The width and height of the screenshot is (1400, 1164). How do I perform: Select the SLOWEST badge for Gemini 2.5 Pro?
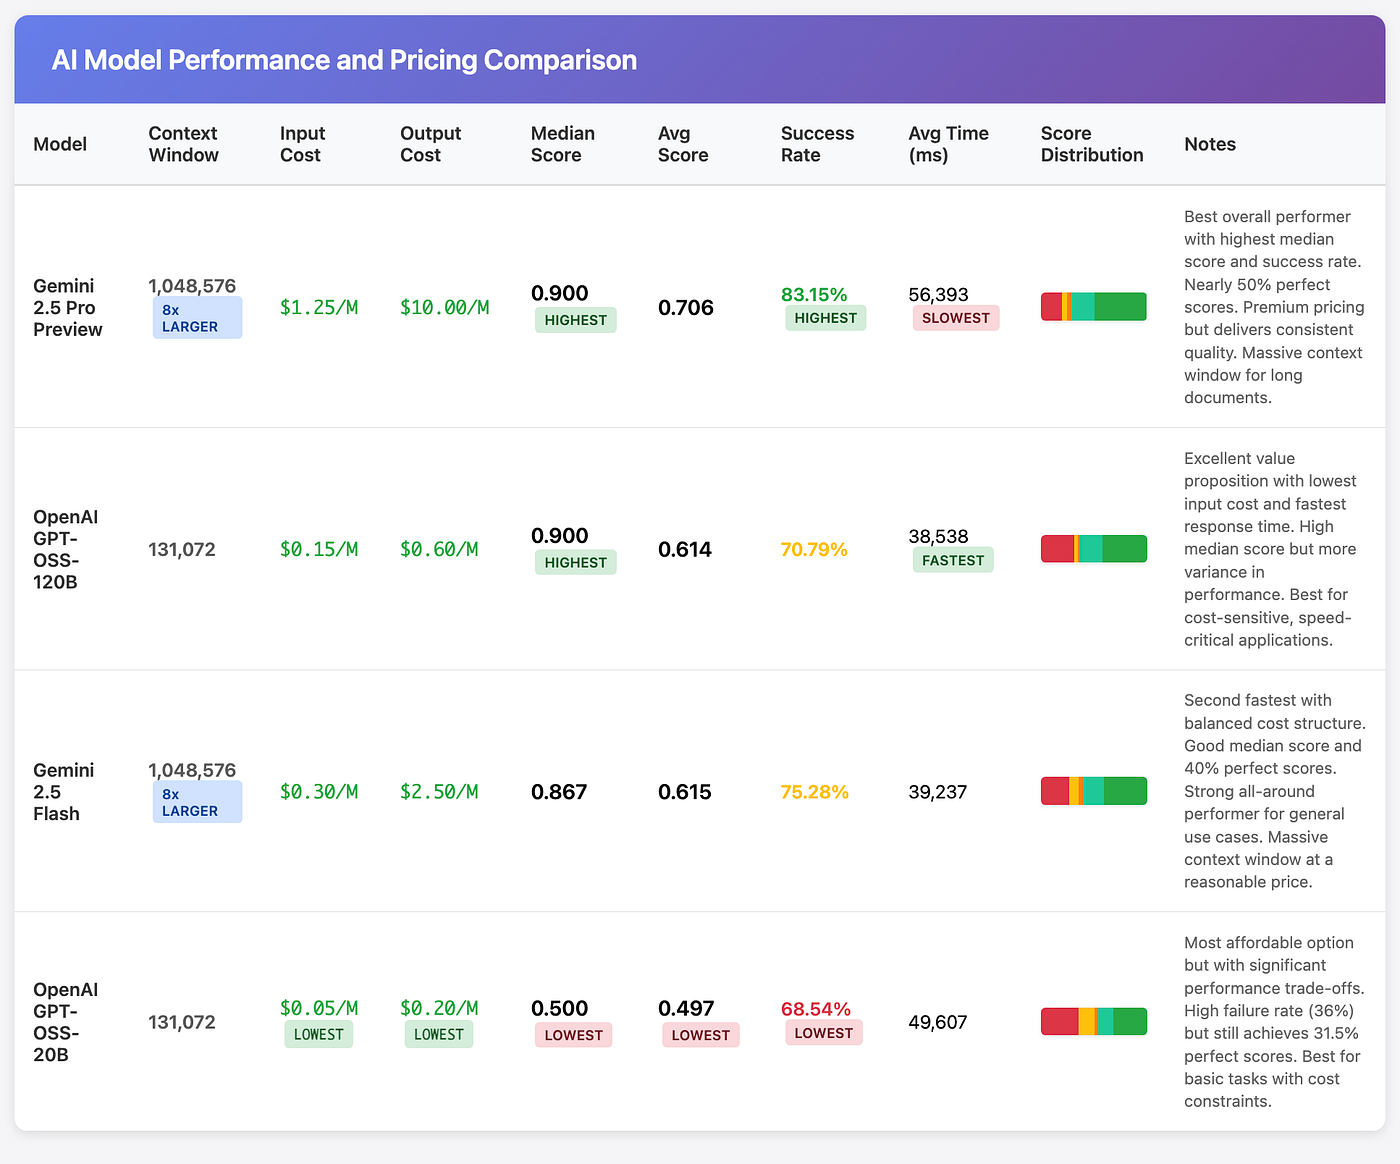955,318
